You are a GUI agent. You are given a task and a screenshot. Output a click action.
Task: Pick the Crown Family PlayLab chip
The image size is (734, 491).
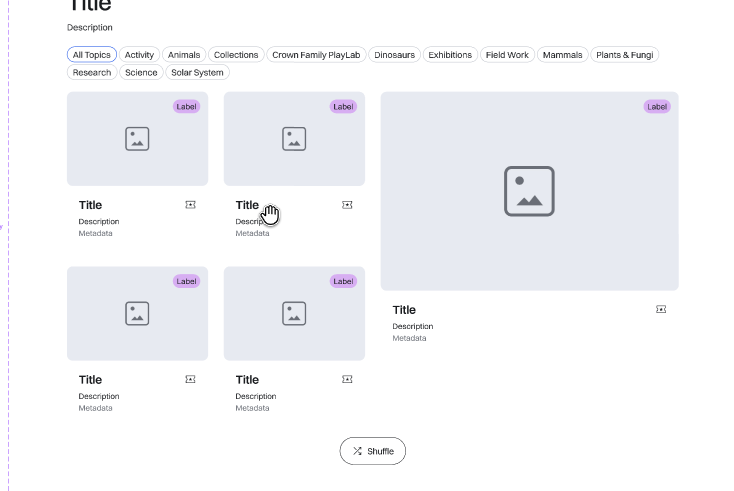coord(316,55)
